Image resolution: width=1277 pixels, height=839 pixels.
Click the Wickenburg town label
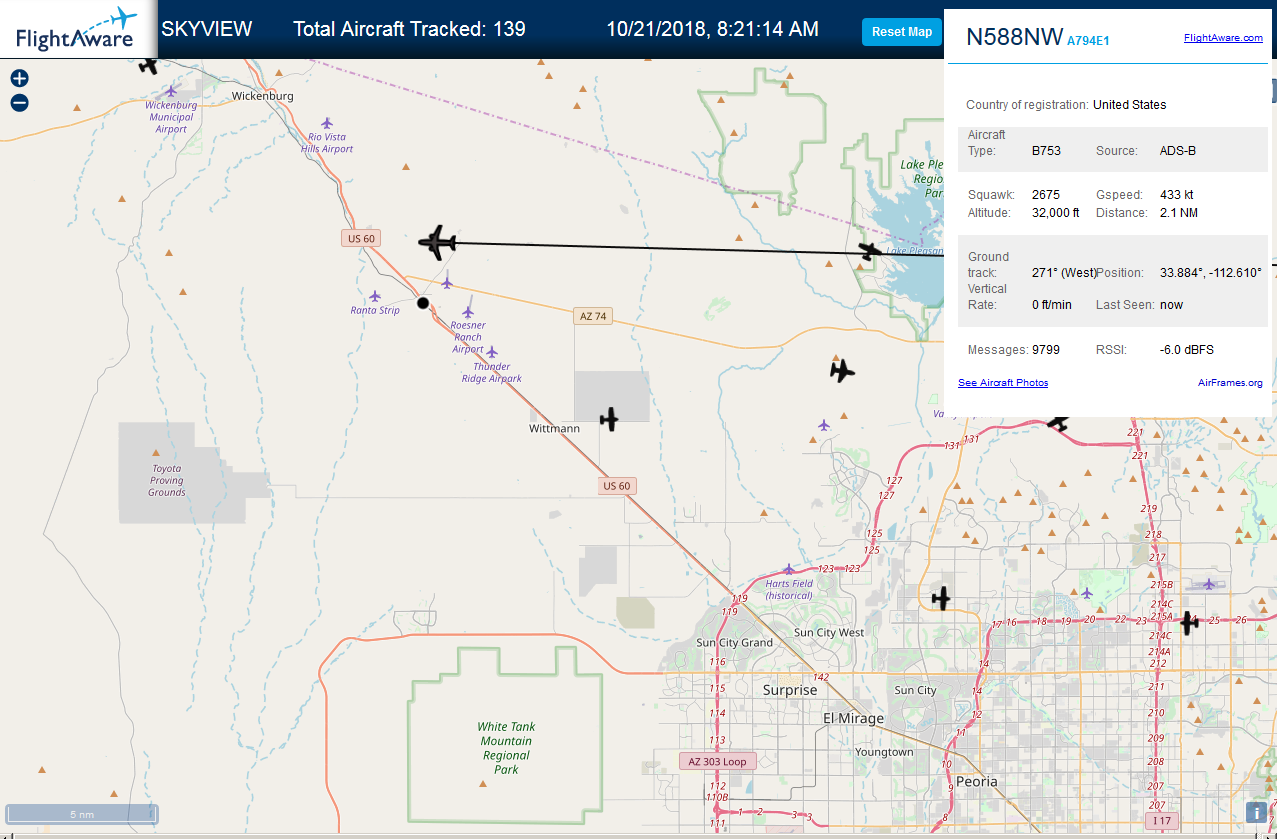[263, 96]
